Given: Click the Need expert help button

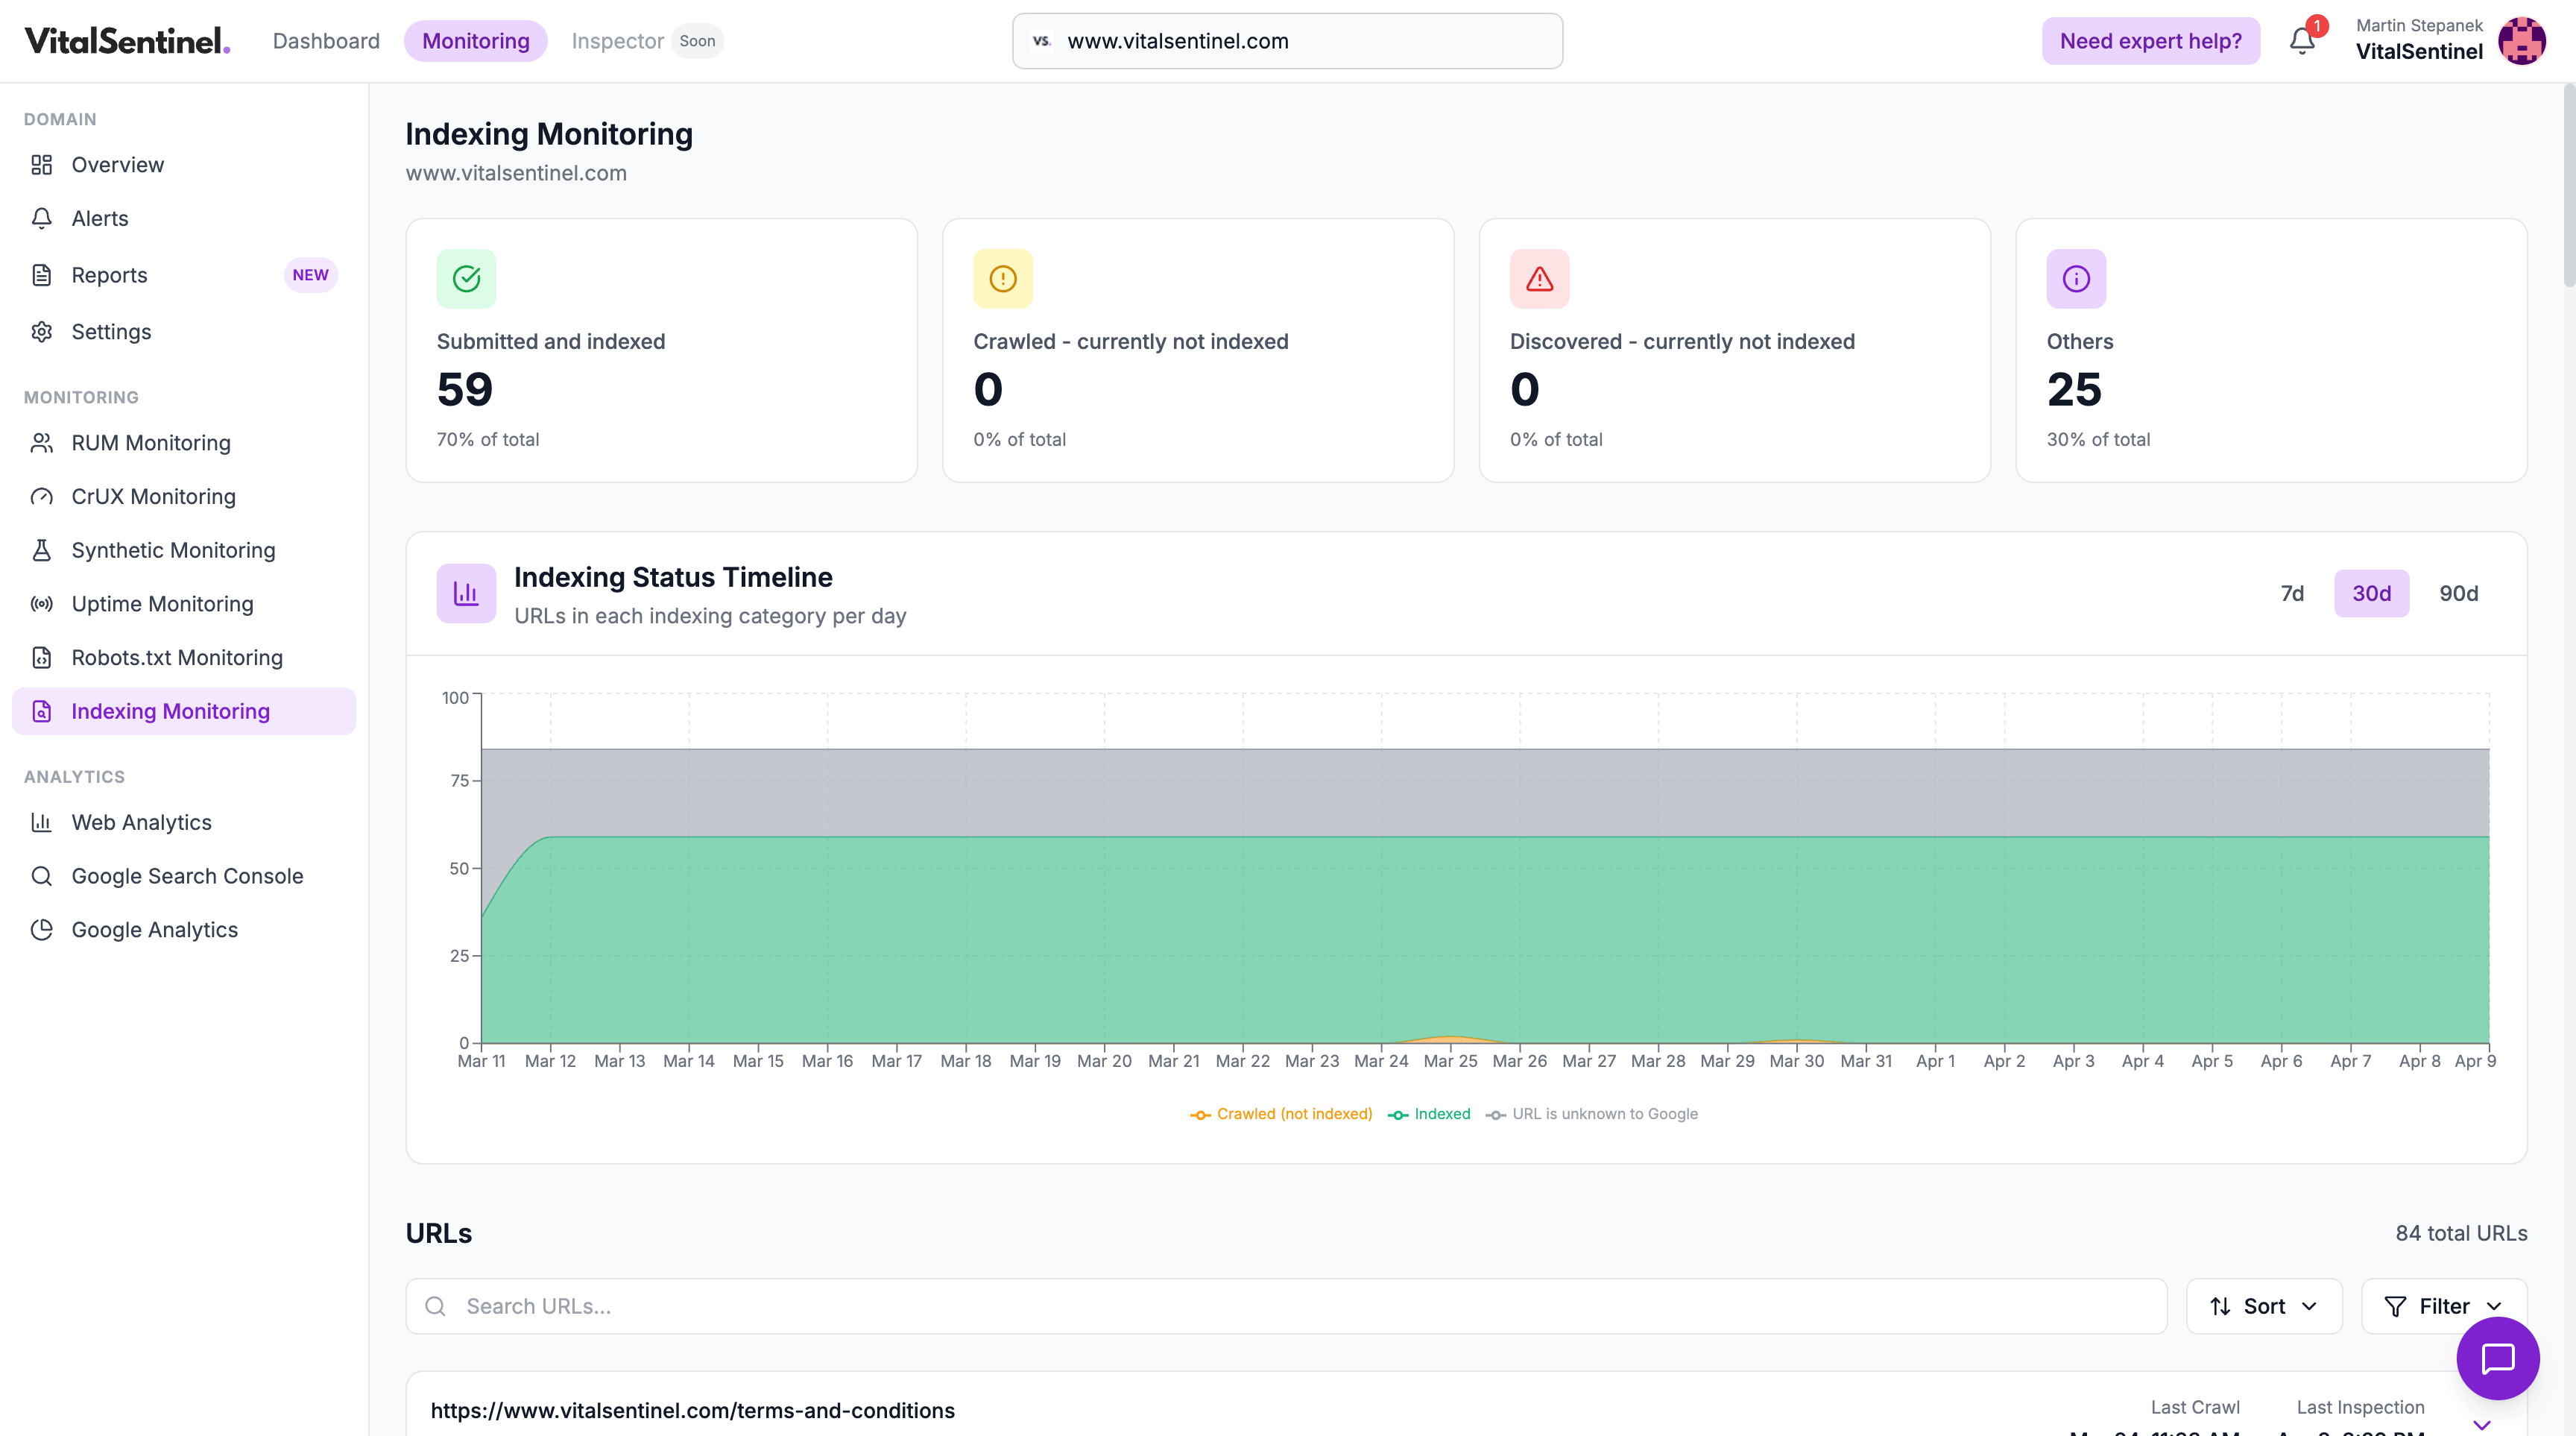Looking at the screenshot, I should pyautogui.click(x=2151, y=41).
